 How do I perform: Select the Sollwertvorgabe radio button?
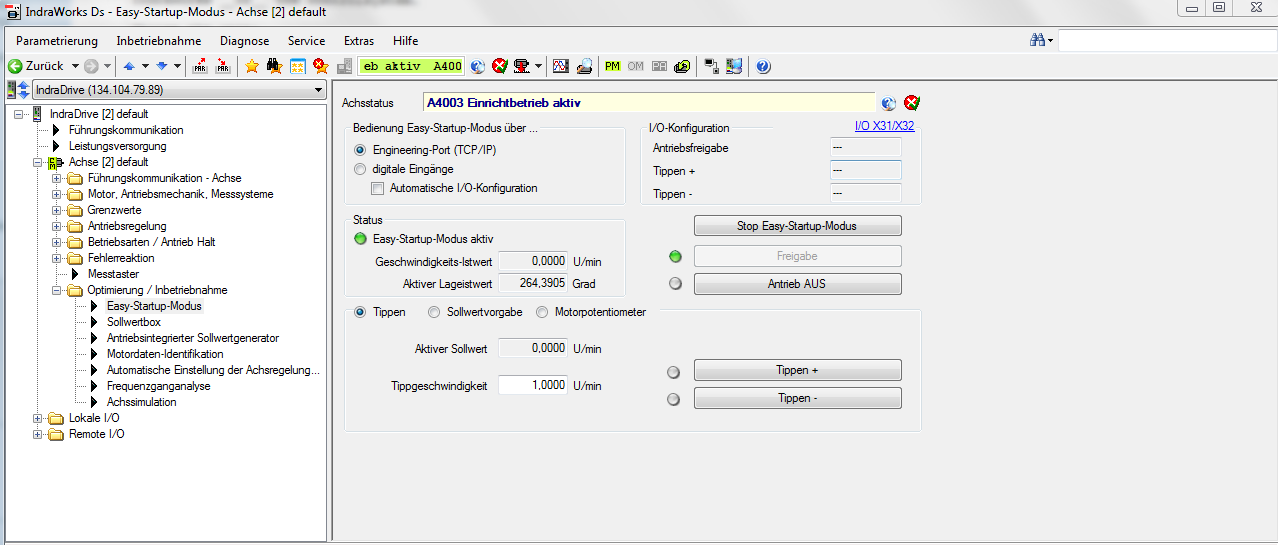434,312
